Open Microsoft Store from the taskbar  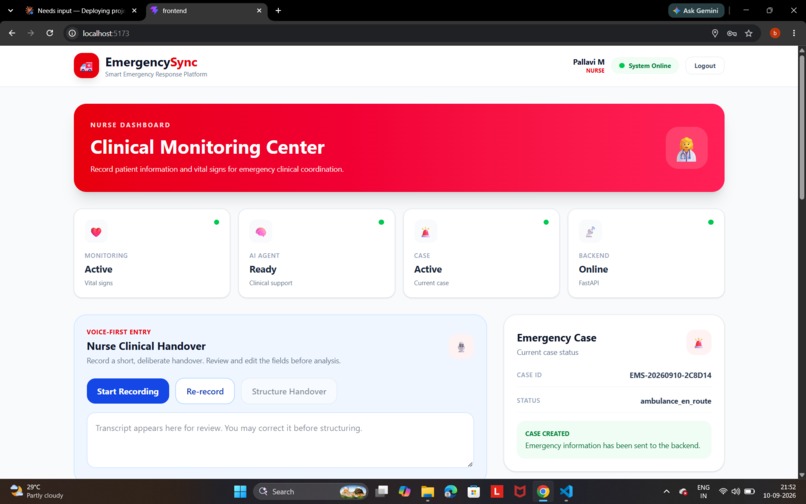473,492
